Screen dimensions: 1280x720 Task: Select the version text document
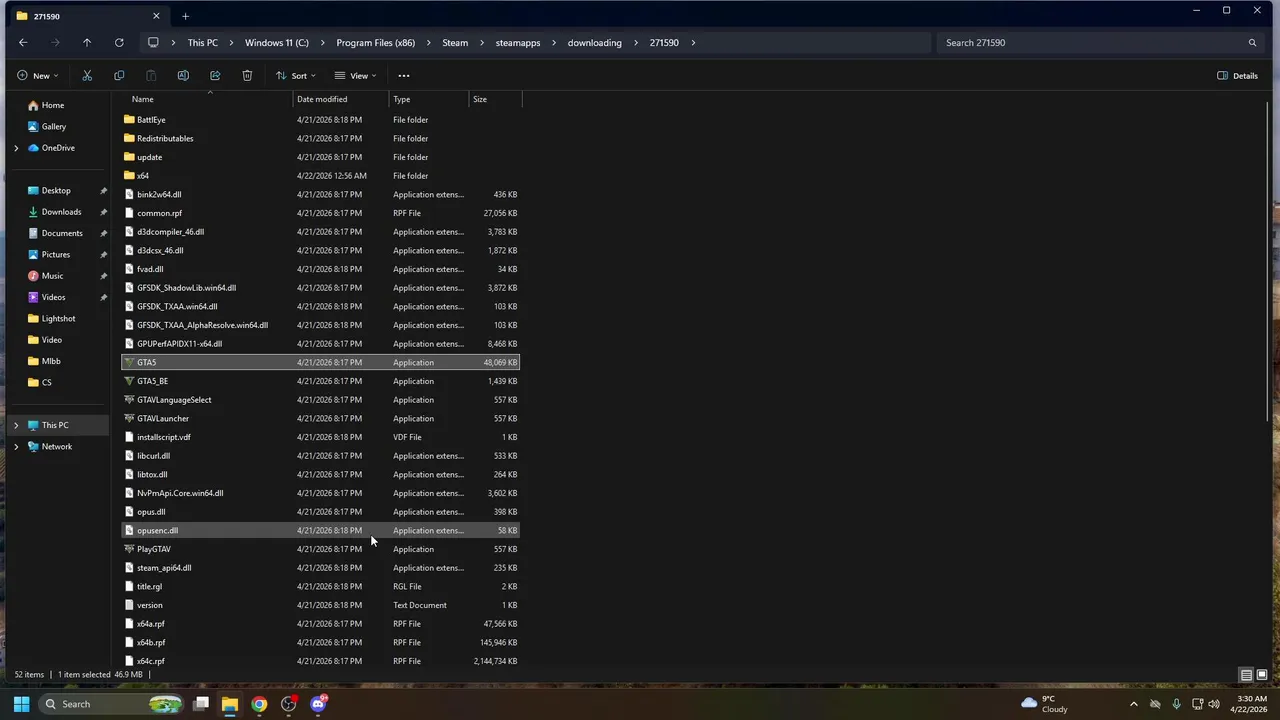[x=320, y=605]
